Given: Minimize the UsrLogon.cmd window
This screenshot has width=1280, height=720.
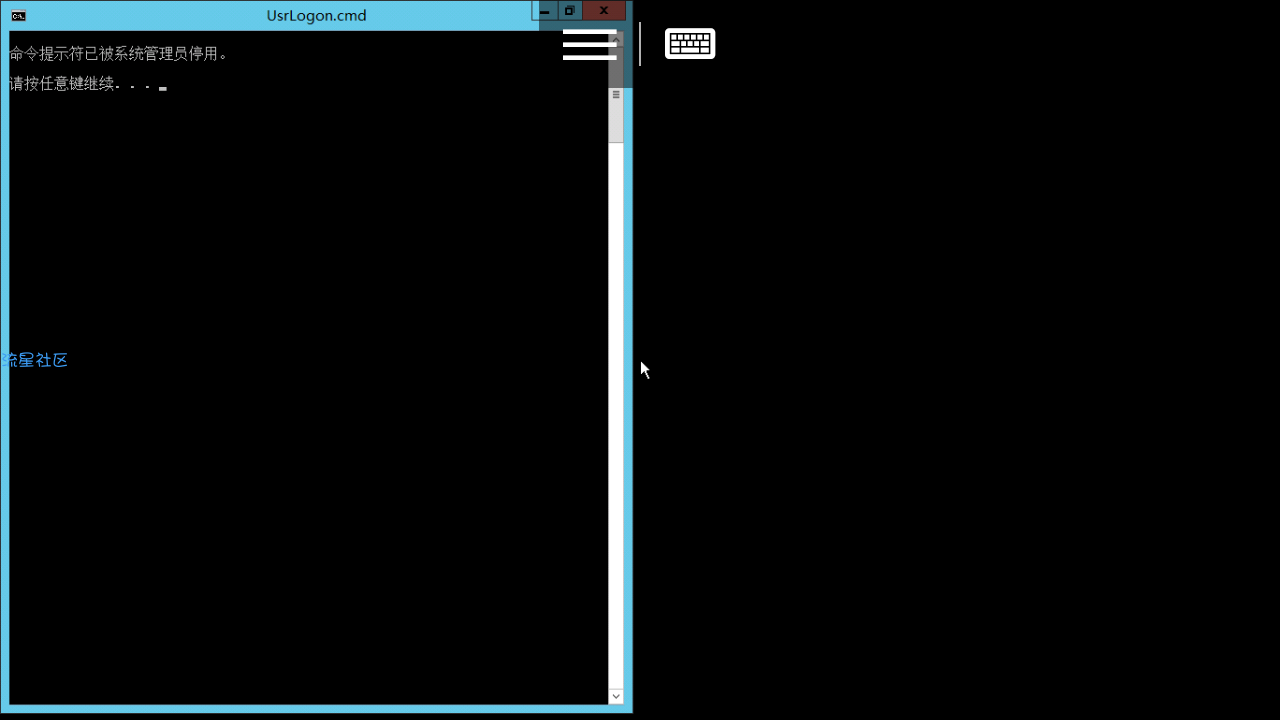Looking at the screenshot, I should (545, 11).
